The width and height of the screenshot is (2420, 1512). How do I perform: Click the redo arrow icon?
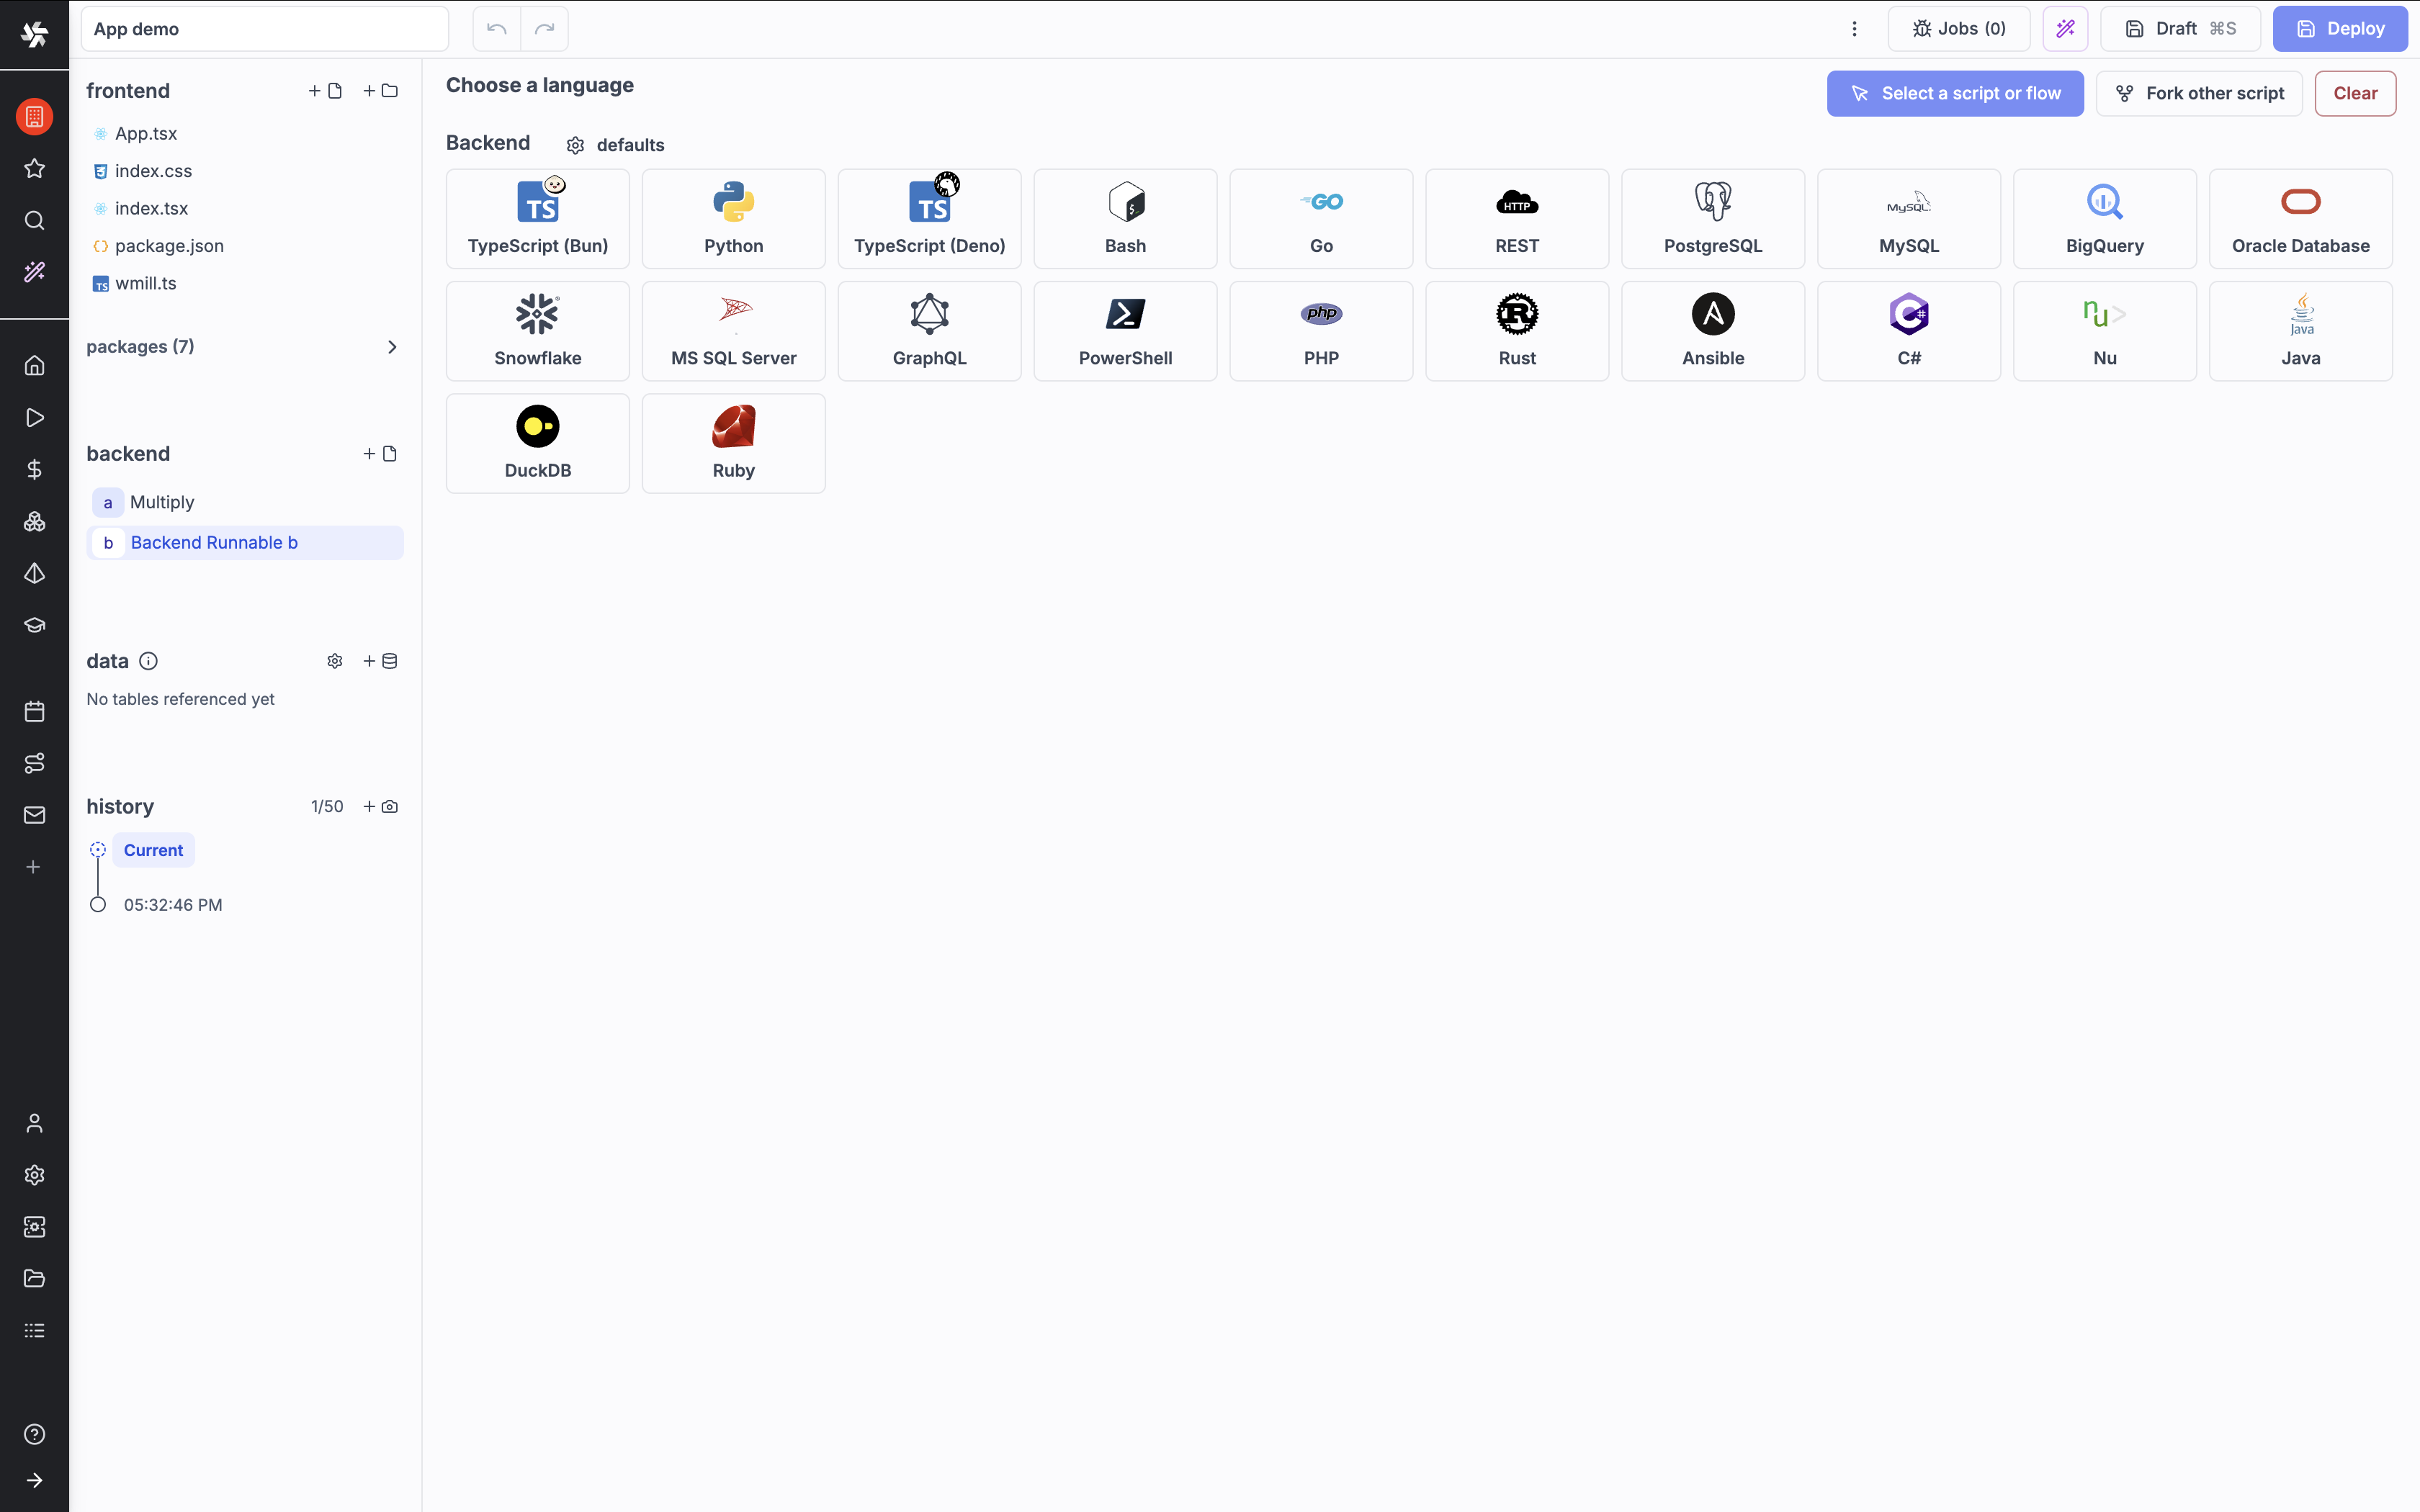(x=544, y=29)
